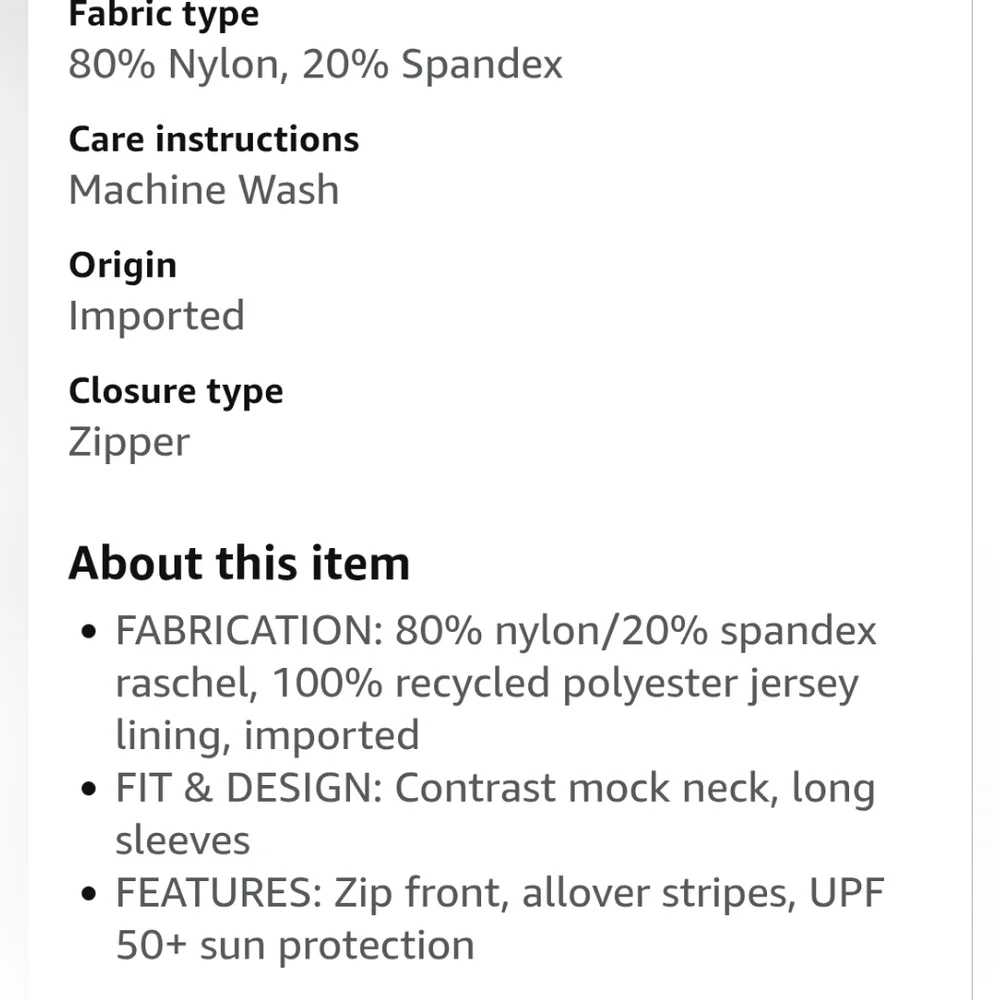Click the bullet point beside FIT & DESIGN
The height and width of the screenshot is (1000, 1000).
(89, 789)
